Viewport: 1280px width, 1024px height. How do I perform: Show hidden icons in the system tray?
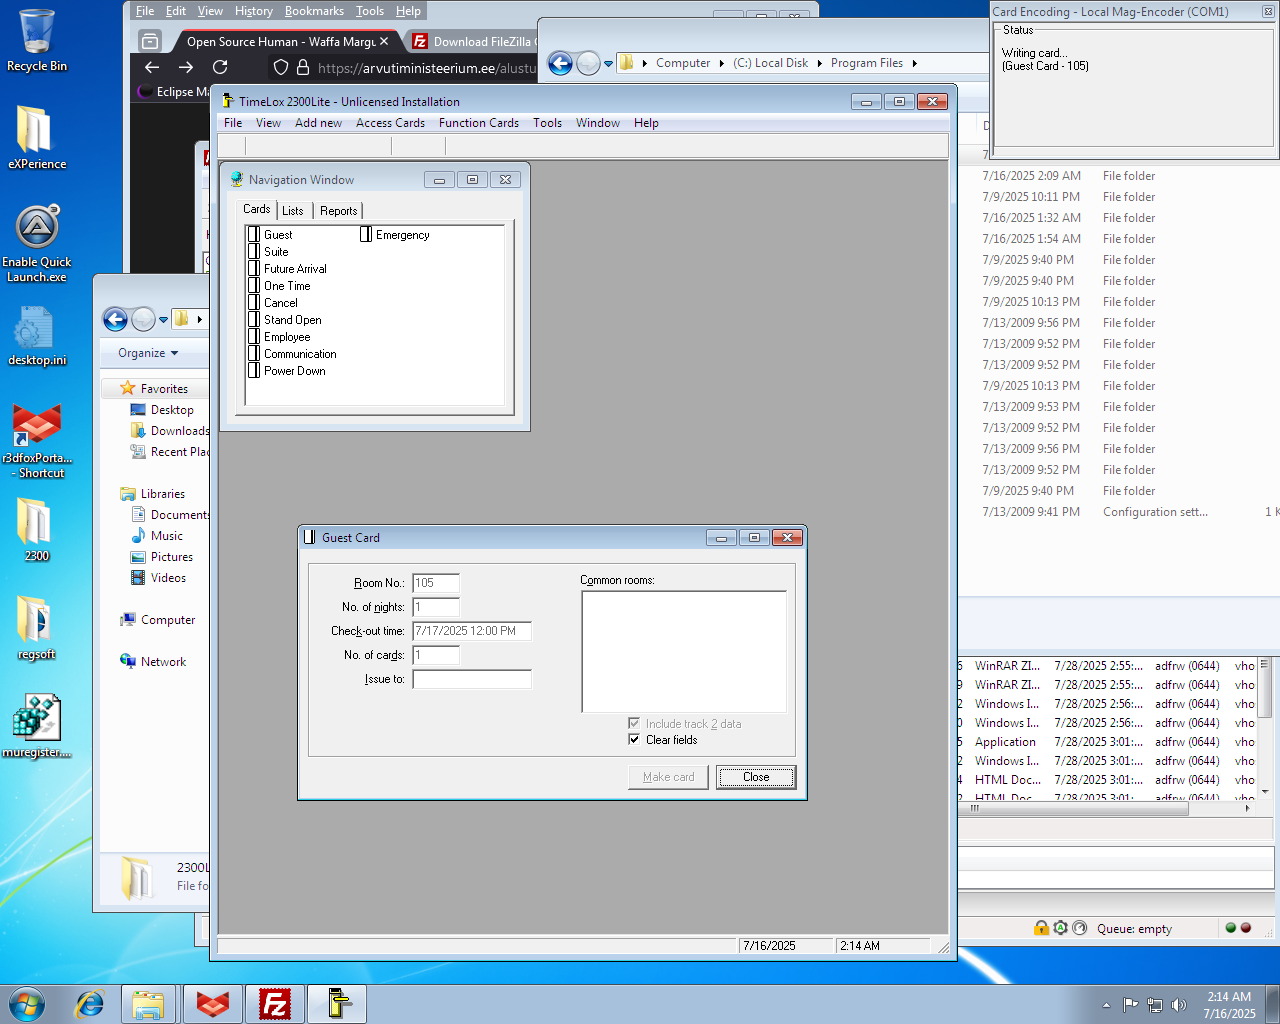[x=1106, y=1005]
